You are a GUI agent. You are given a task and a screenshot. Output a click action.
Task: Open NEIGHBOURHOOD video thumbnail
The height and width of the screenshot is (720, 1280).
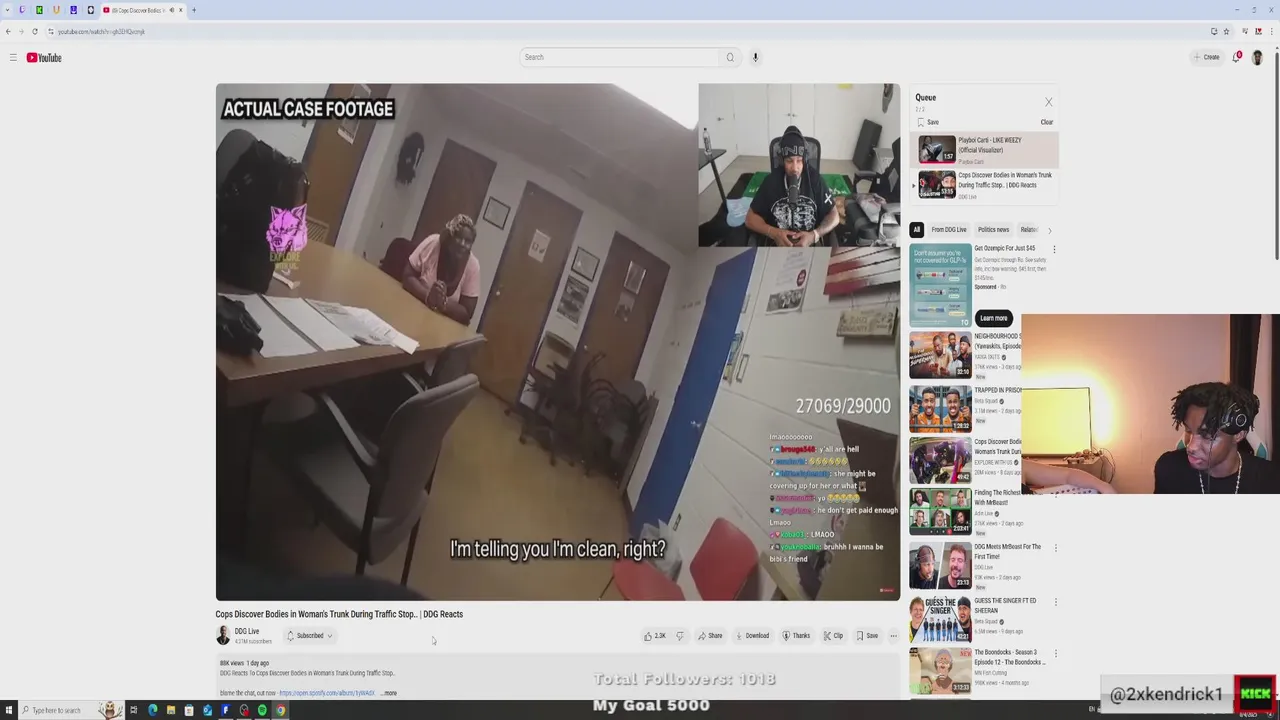(x=940, y=354)
